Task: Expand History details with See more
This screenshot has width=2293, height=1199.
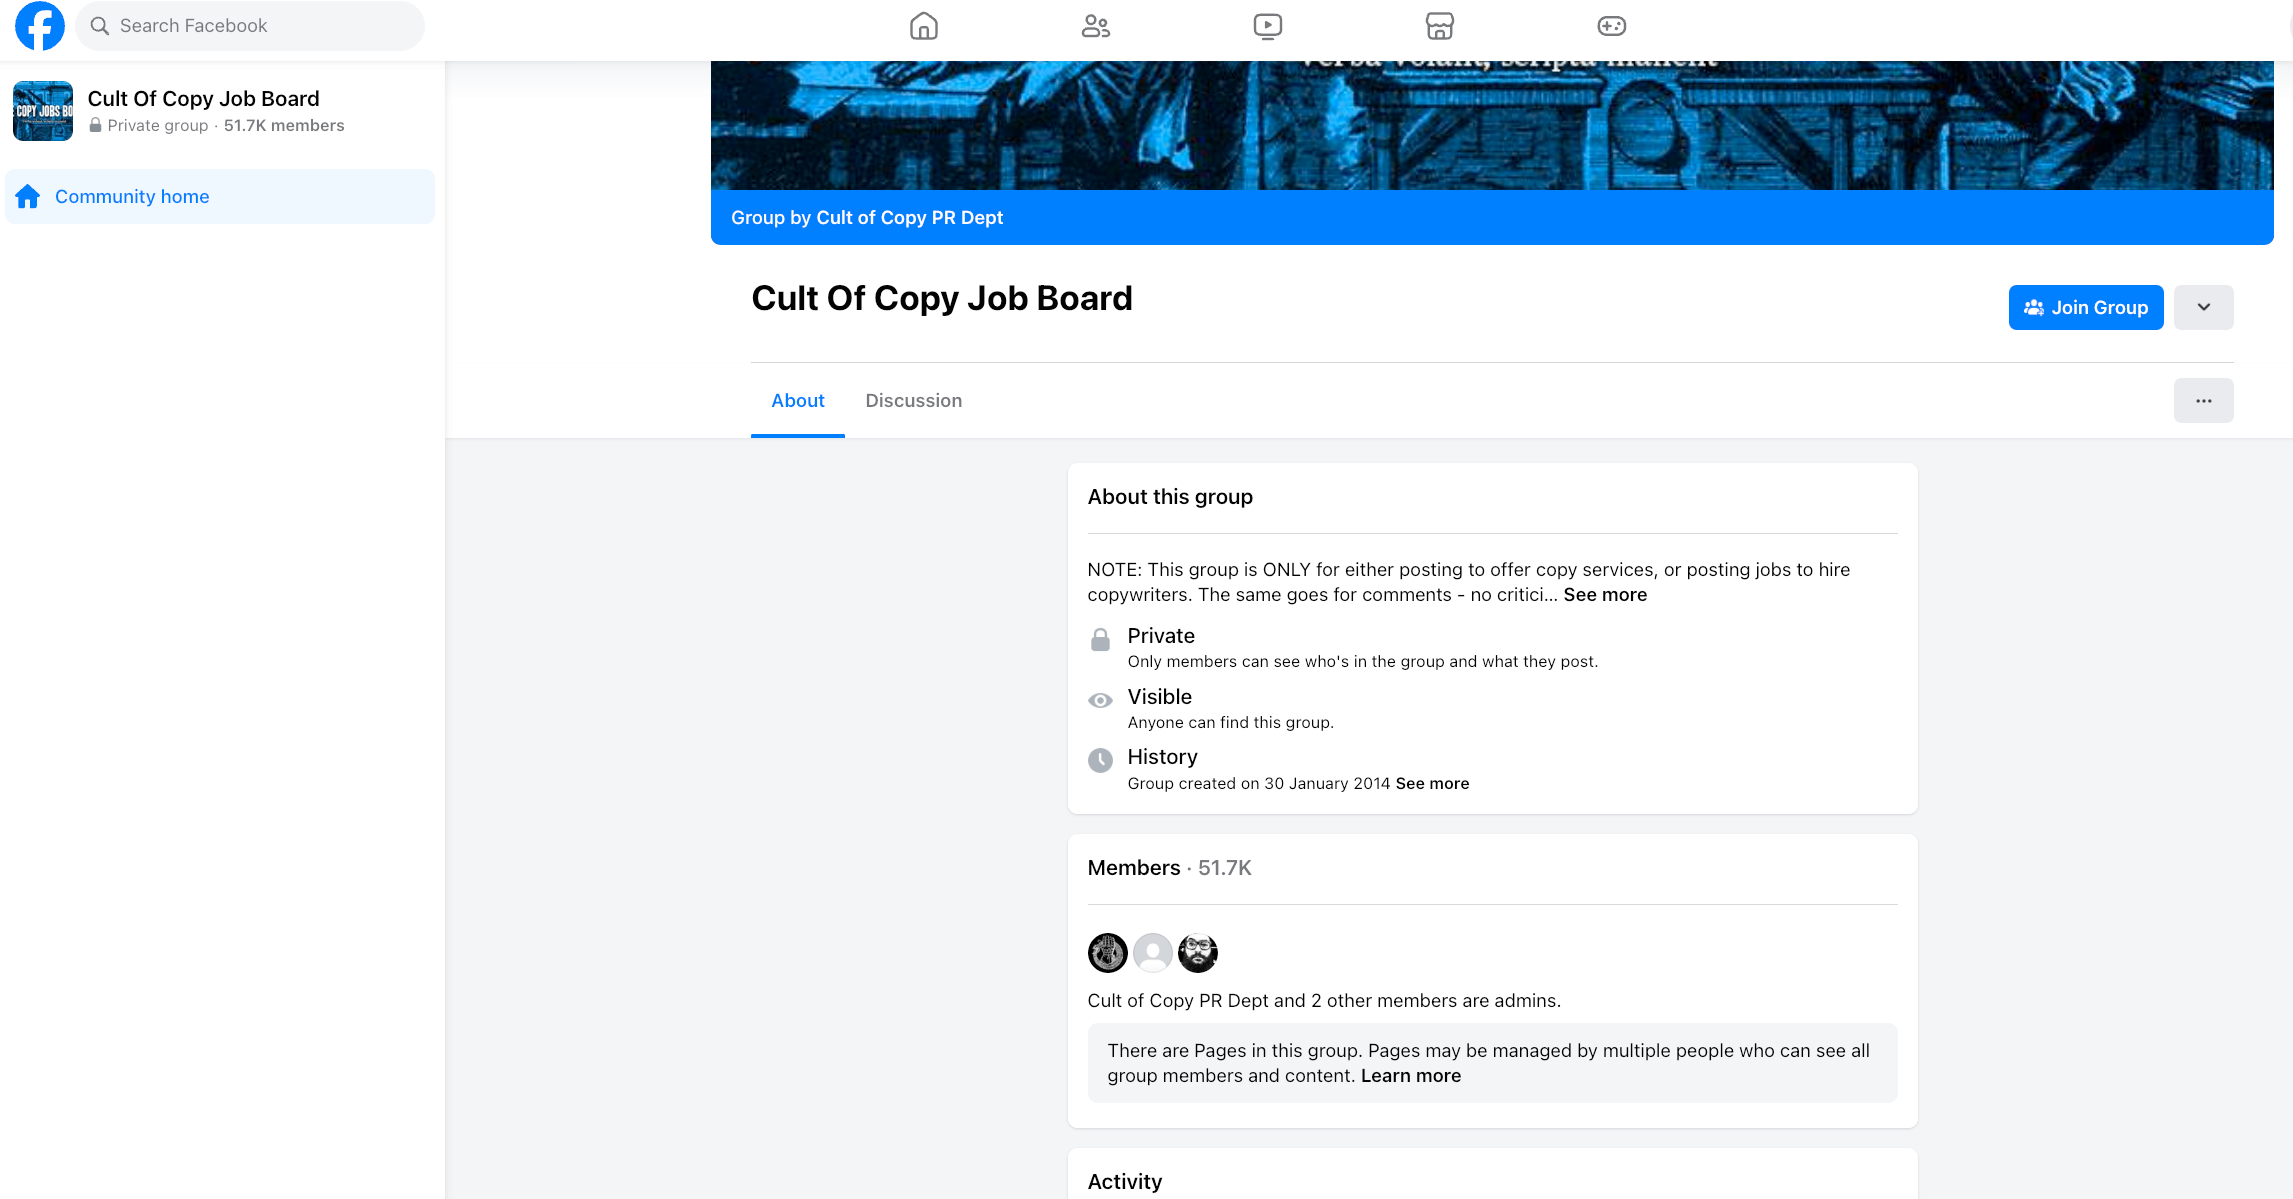Action: 1432,784
